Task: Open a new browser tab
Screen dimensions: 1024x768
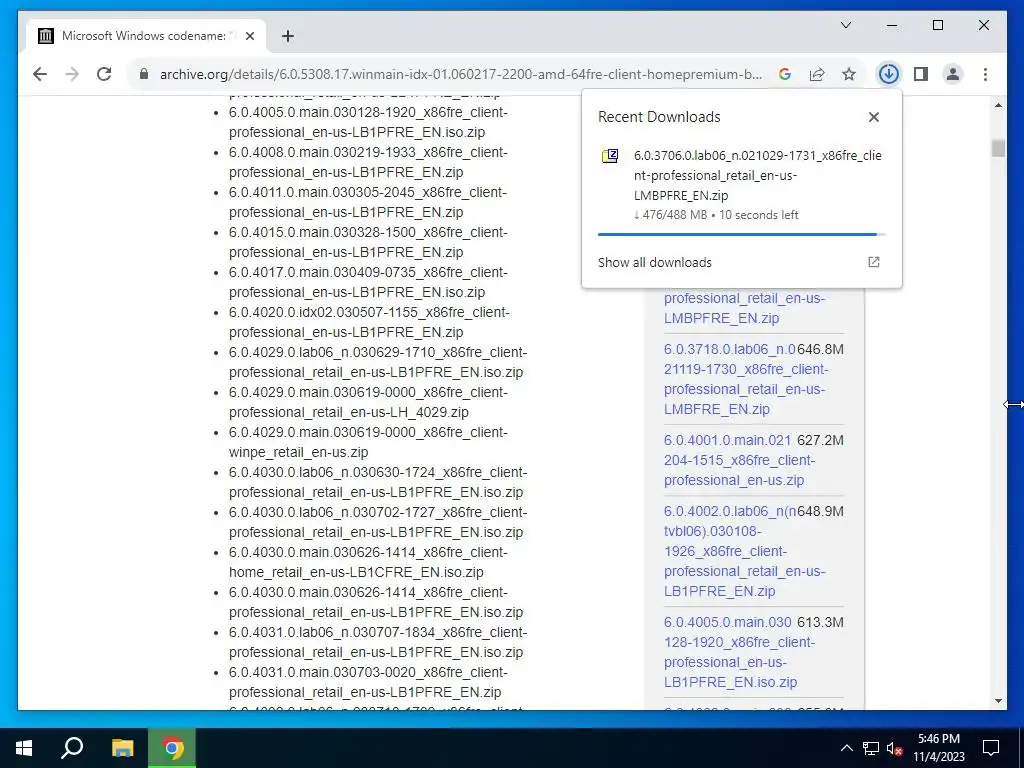Action: [x=287, y=36]
